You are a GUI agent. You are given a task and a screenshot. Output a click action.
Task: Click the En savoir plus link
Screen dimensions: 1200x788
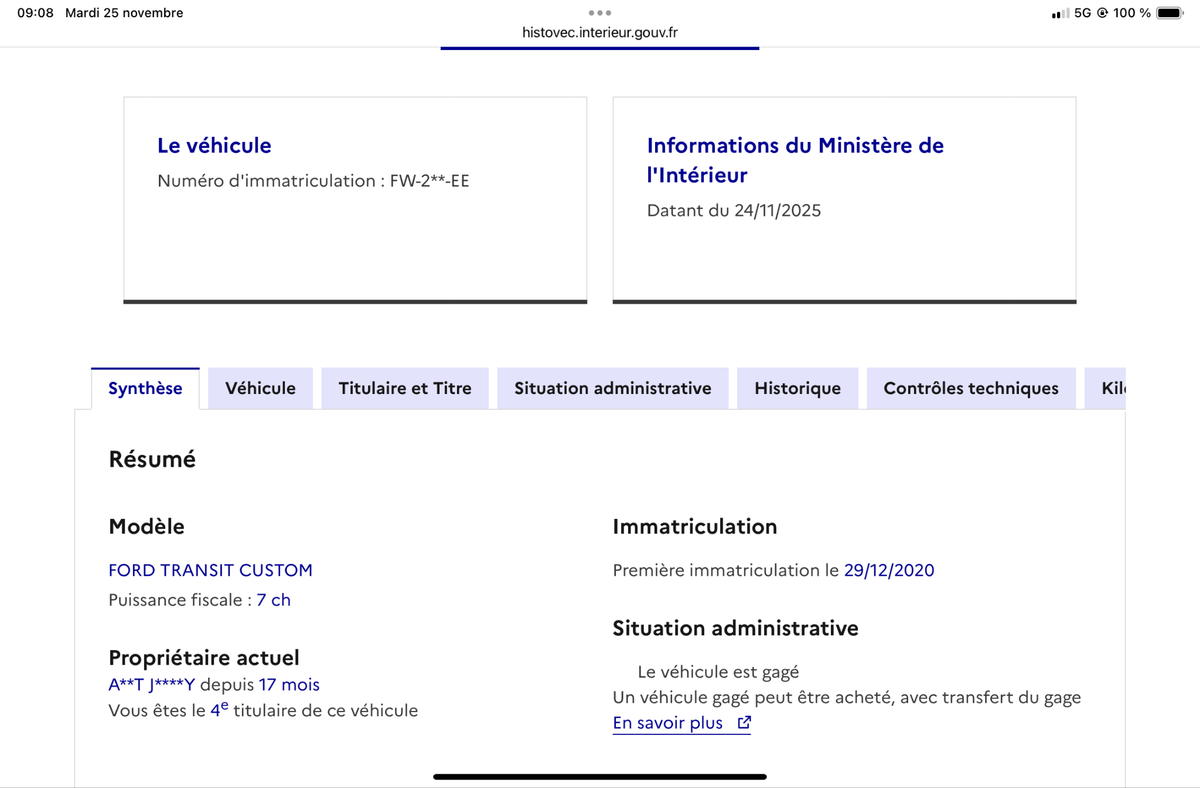pos(681,723)
